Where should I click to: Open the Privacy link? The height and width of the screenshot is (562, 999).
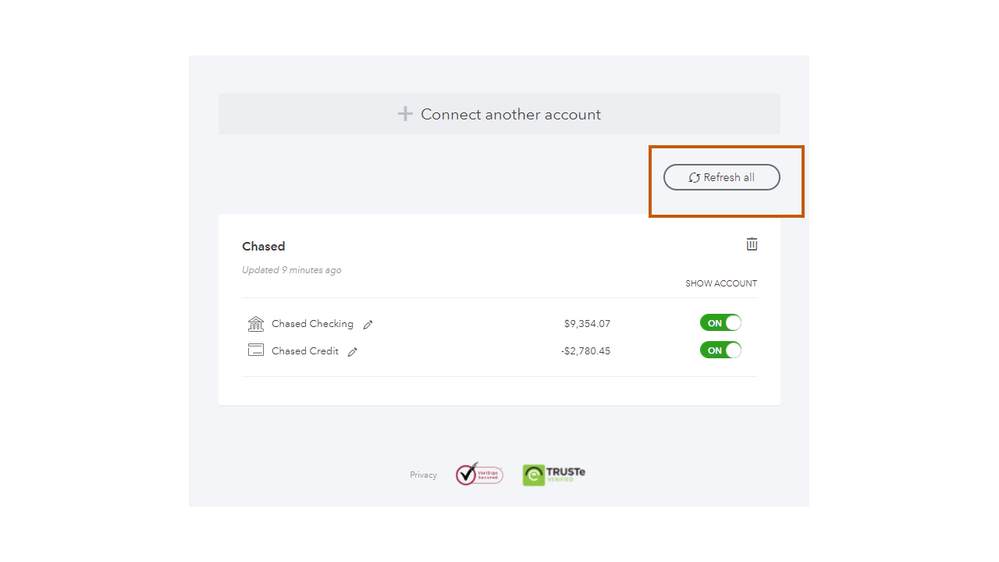[423, 475]
